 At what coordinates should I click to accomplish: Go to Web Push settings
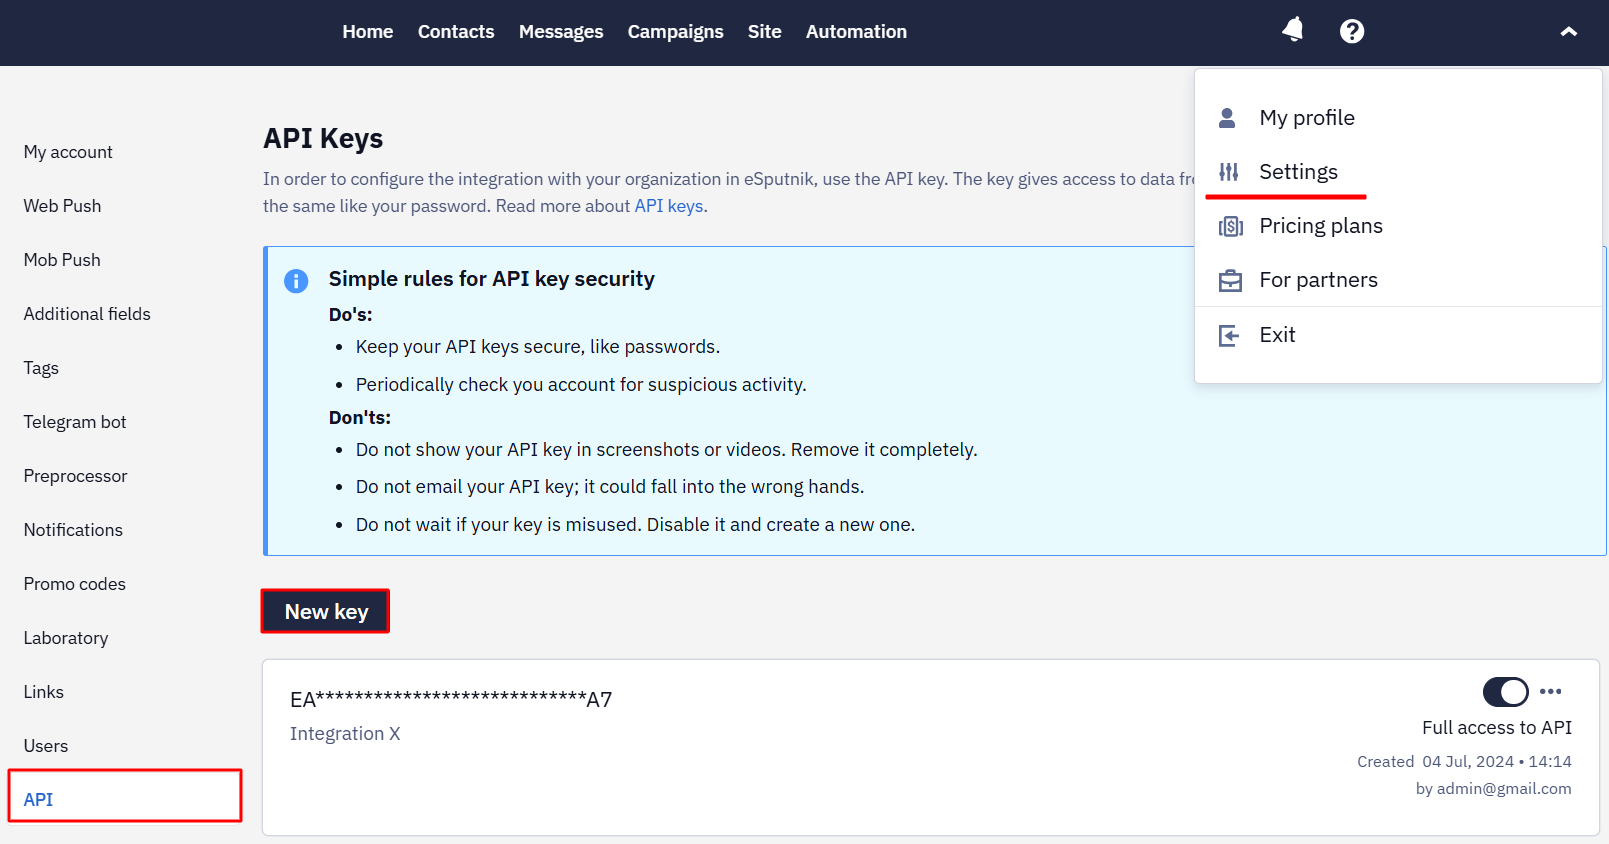pos(62,206)
